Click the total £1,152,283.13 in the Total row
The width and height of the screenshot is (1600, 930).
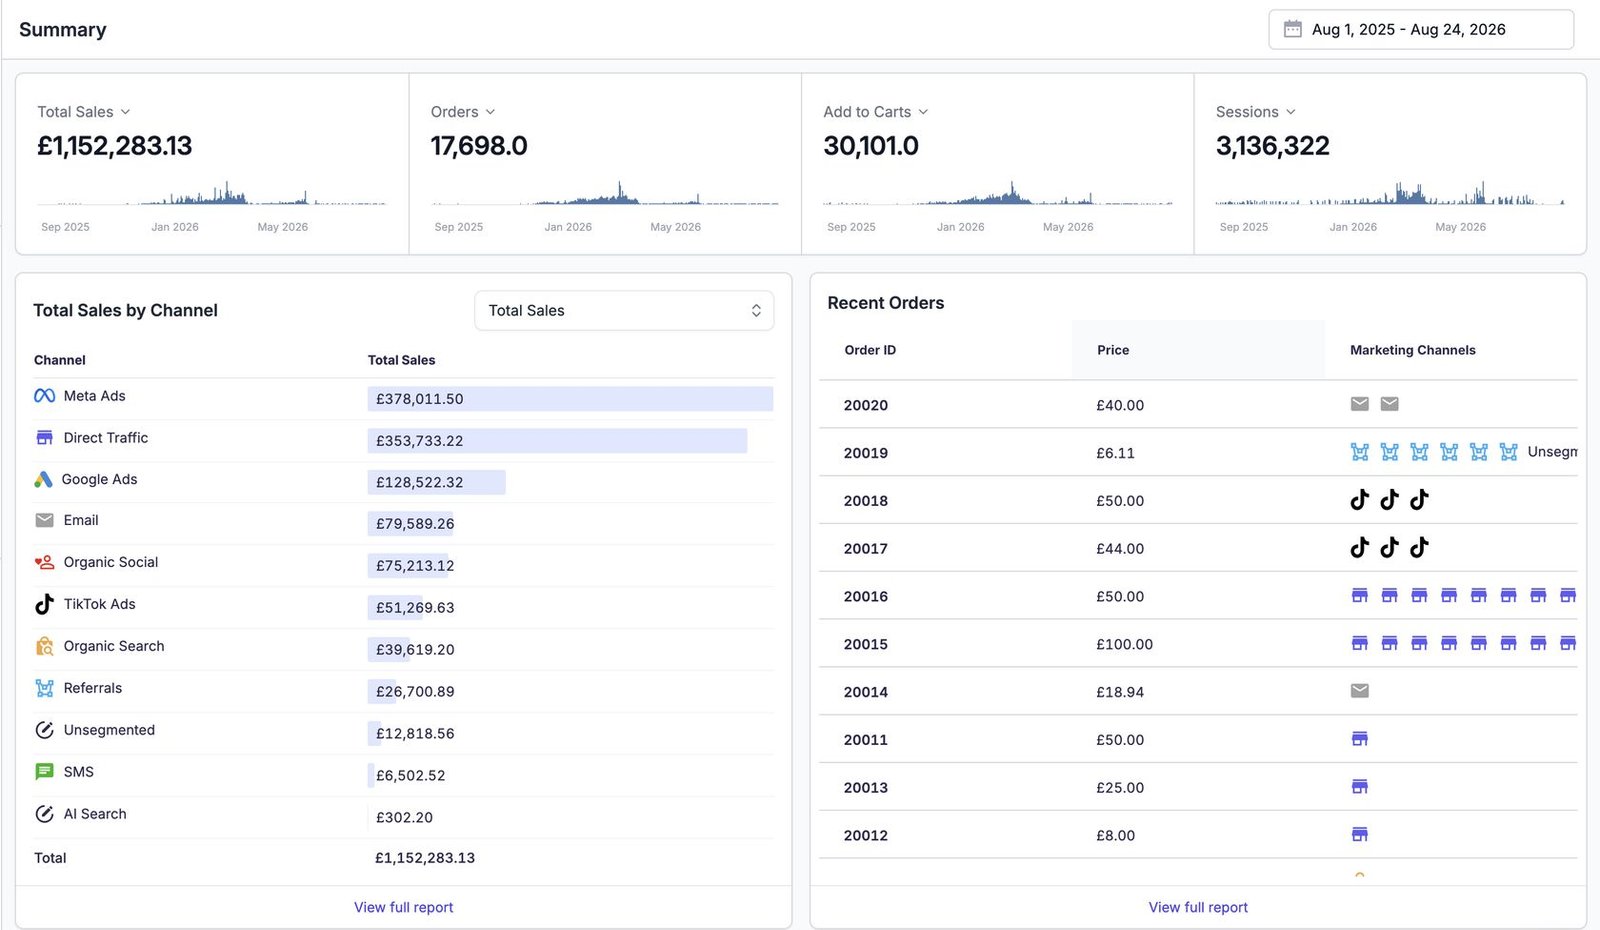(x=425, y=858)
